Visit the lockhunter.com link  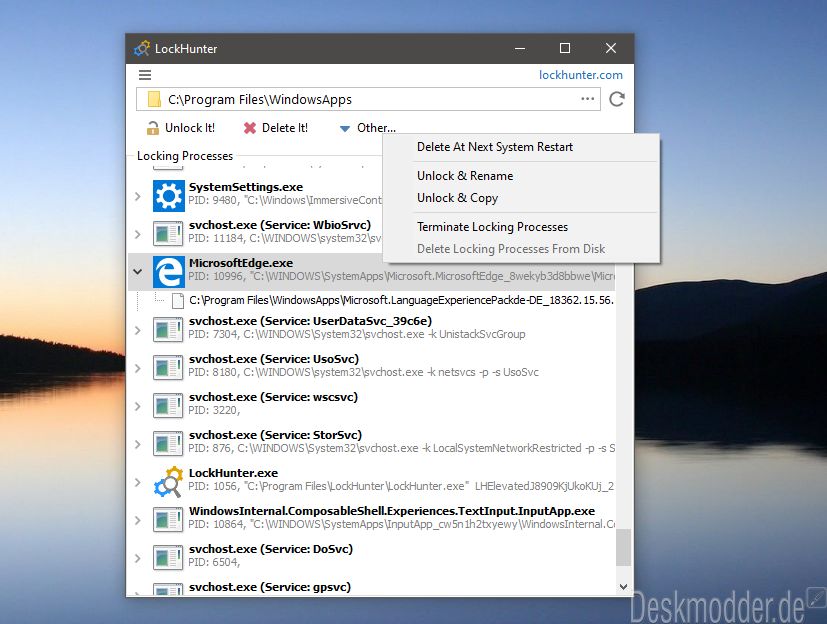click(581, 75)
